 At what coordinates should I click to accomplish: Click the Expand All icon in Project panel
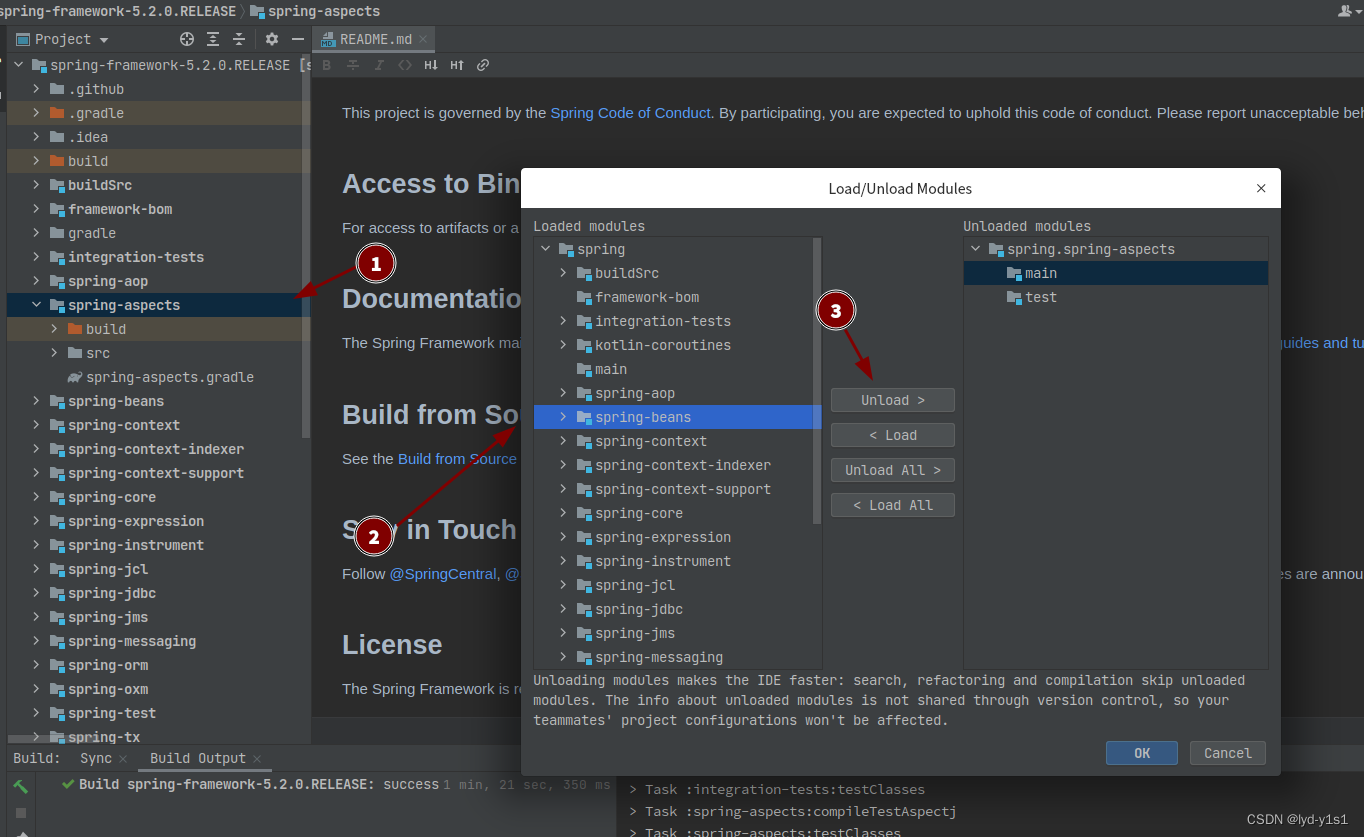(213, 39)
